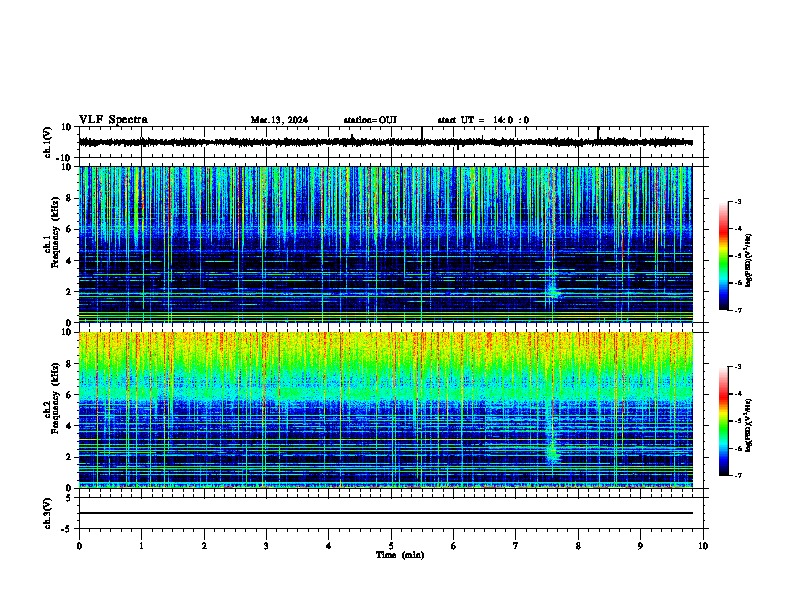Click the ch.1 colorbar 'log(PSD)' title
Viewport: 792px width, 612px height.
point(748,261)
